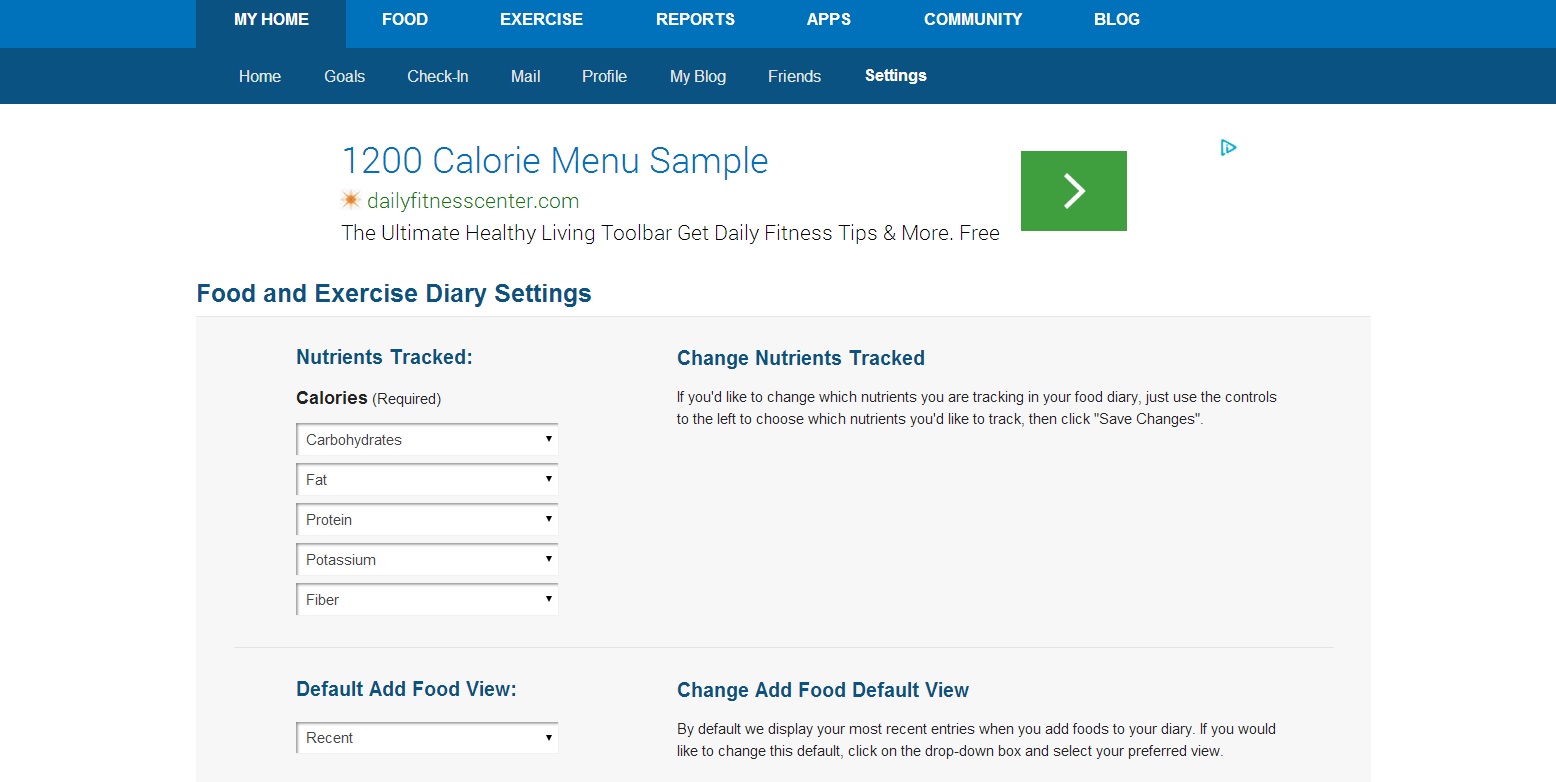Open the APPS section
The image size is (1556, 782).
click(x=828, y=19)
